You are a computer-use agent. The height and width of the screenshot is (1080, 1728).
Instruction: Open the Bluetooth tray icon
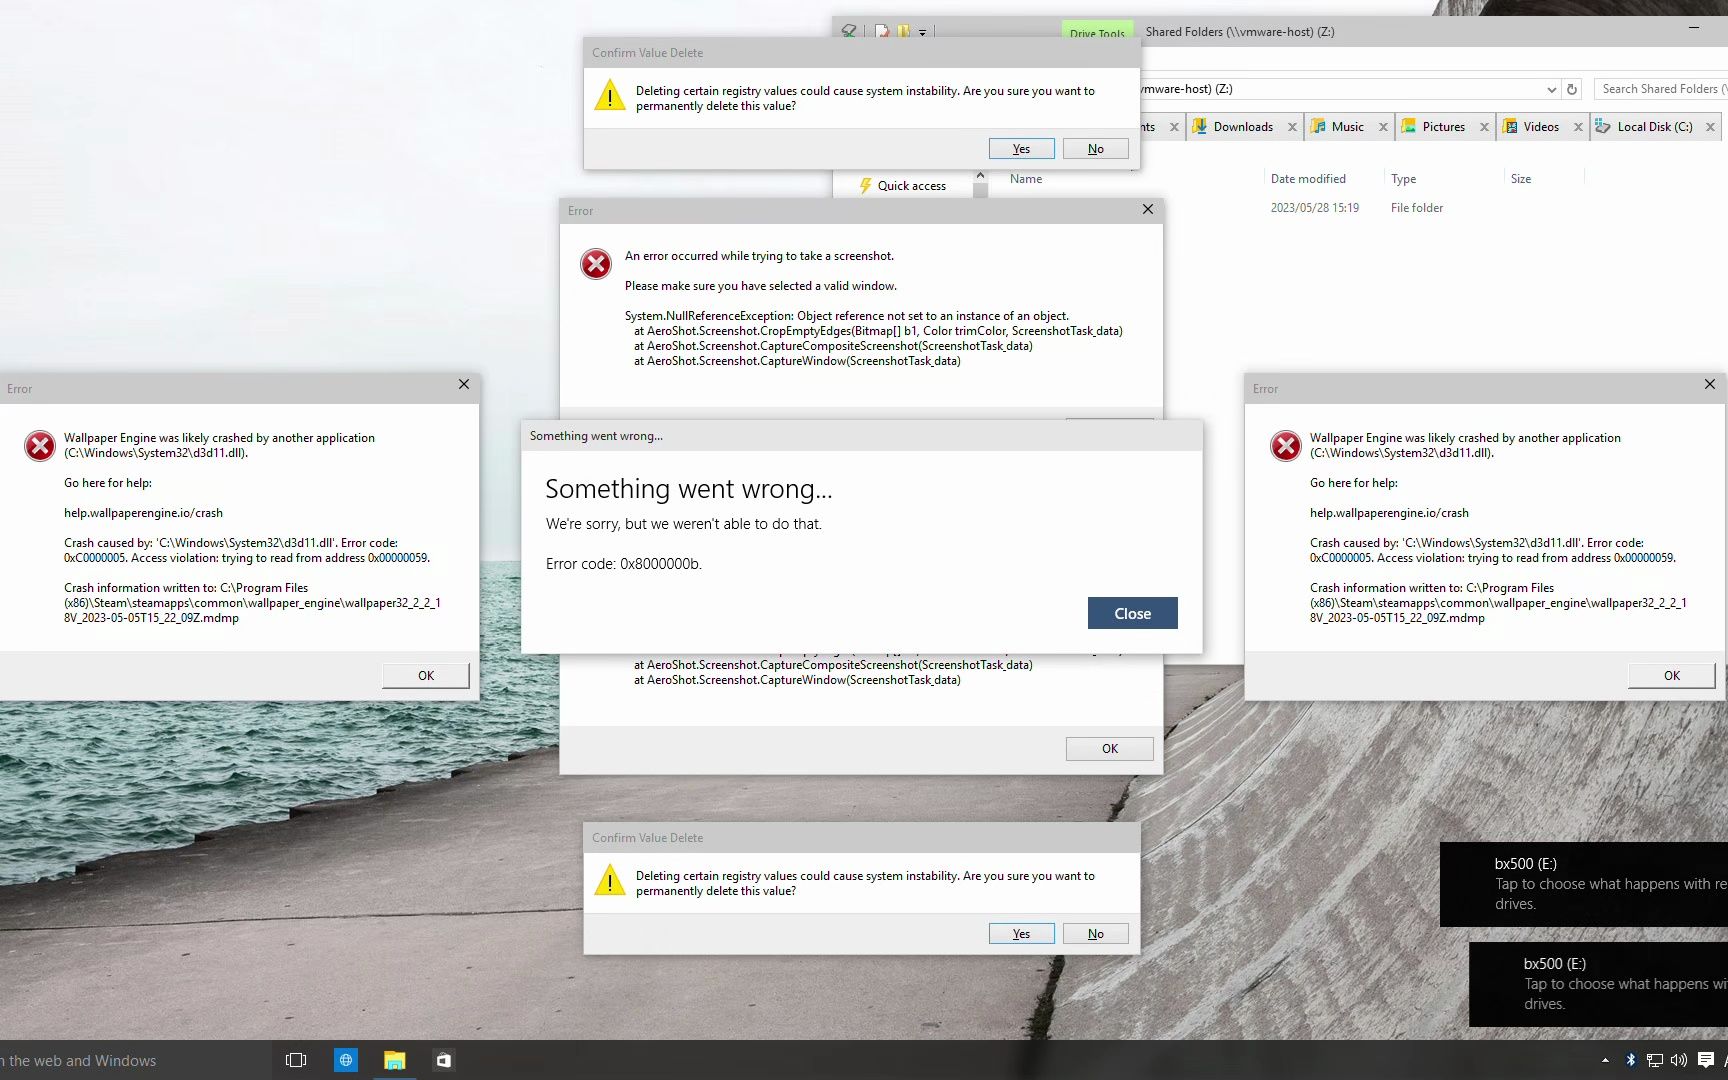(x=1630, y=1060)
